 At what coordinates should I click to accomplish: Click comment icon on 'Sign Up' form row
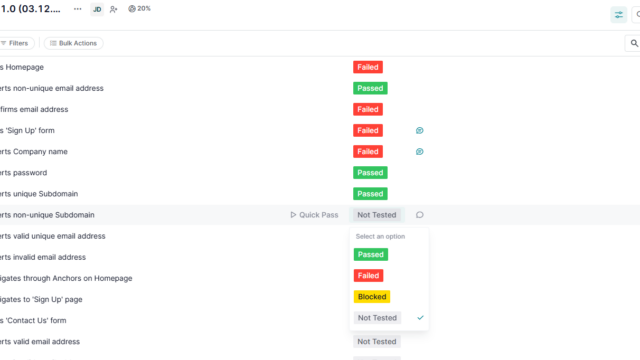click(420, 131)
